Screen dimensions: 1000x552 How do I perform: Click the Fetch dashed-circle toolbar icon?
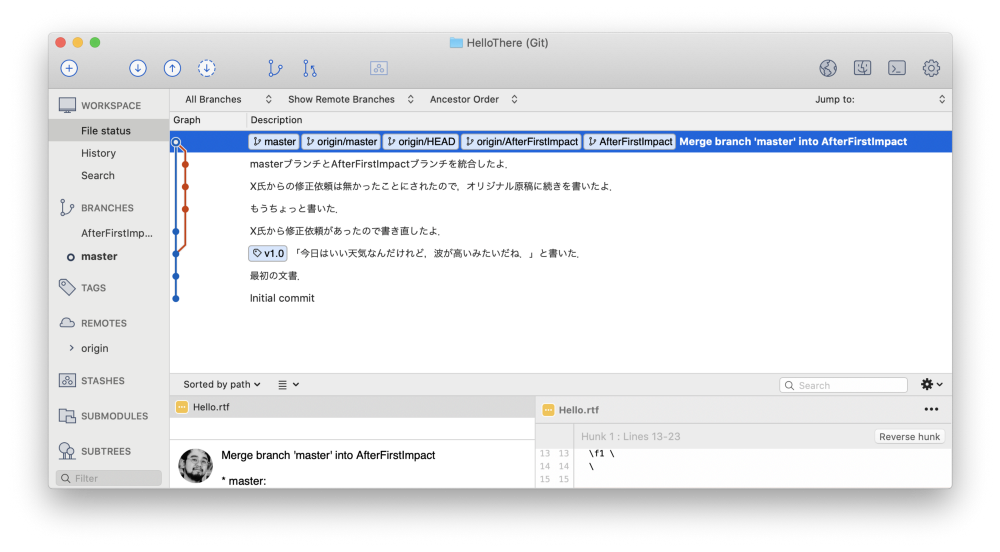207,68
